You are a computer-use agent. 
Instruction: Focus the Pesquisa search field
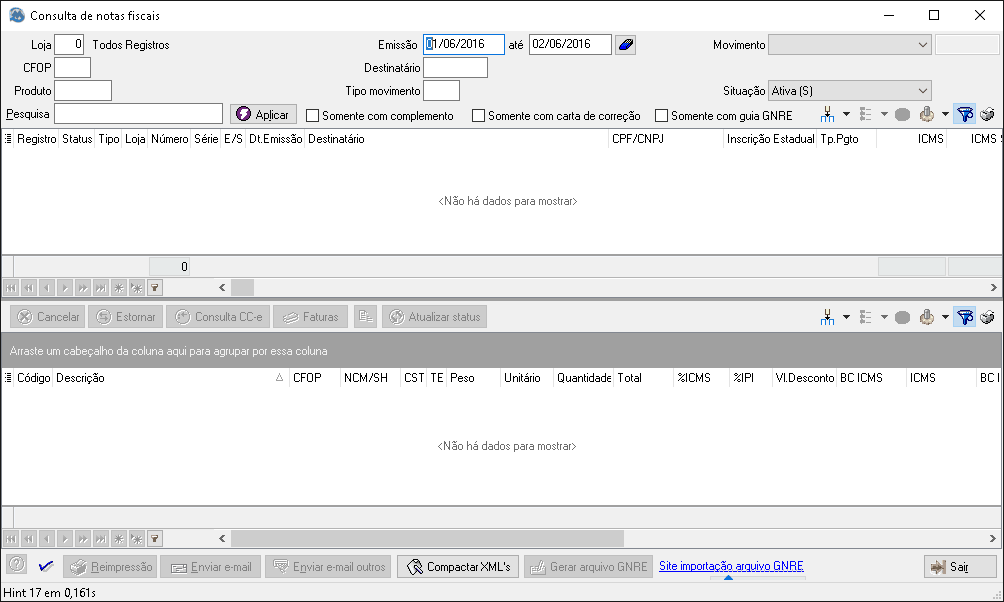138,114
